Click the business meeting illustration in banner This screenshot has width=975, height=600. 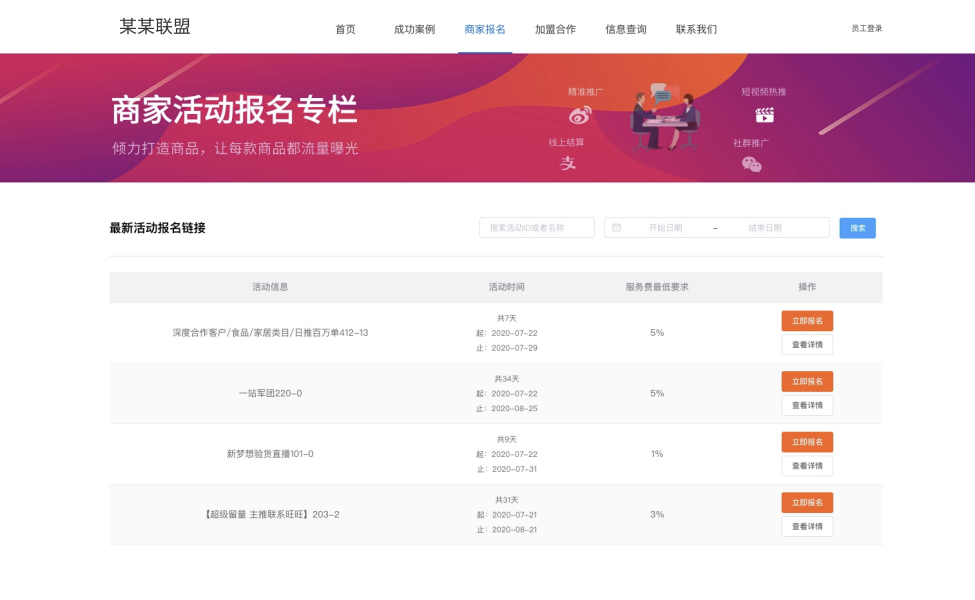(x=665, y=117)
